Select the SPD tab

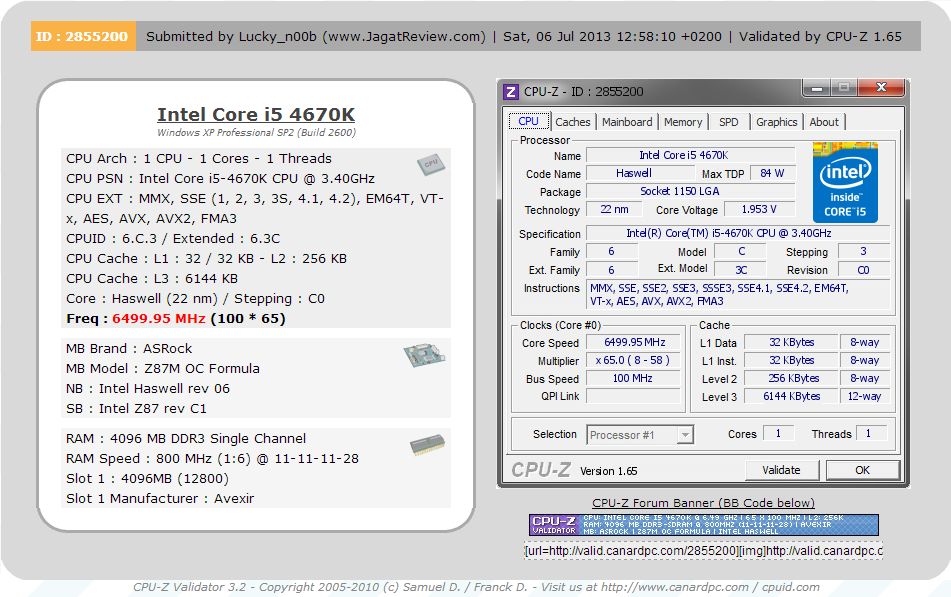(x=729, y=122)
